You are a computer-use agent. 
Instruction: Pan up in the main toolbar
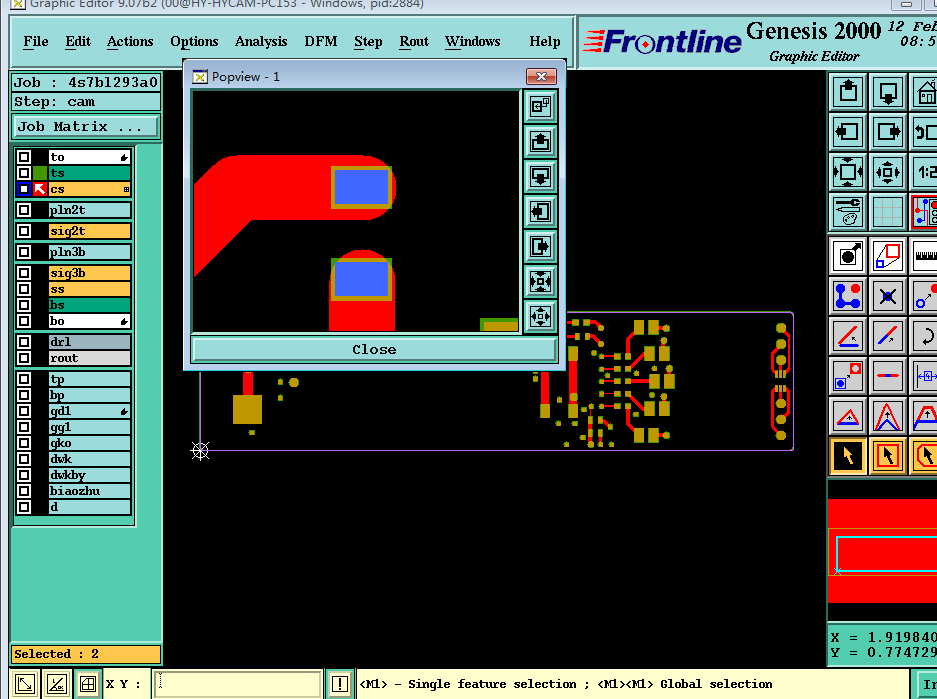coord(848,92)
